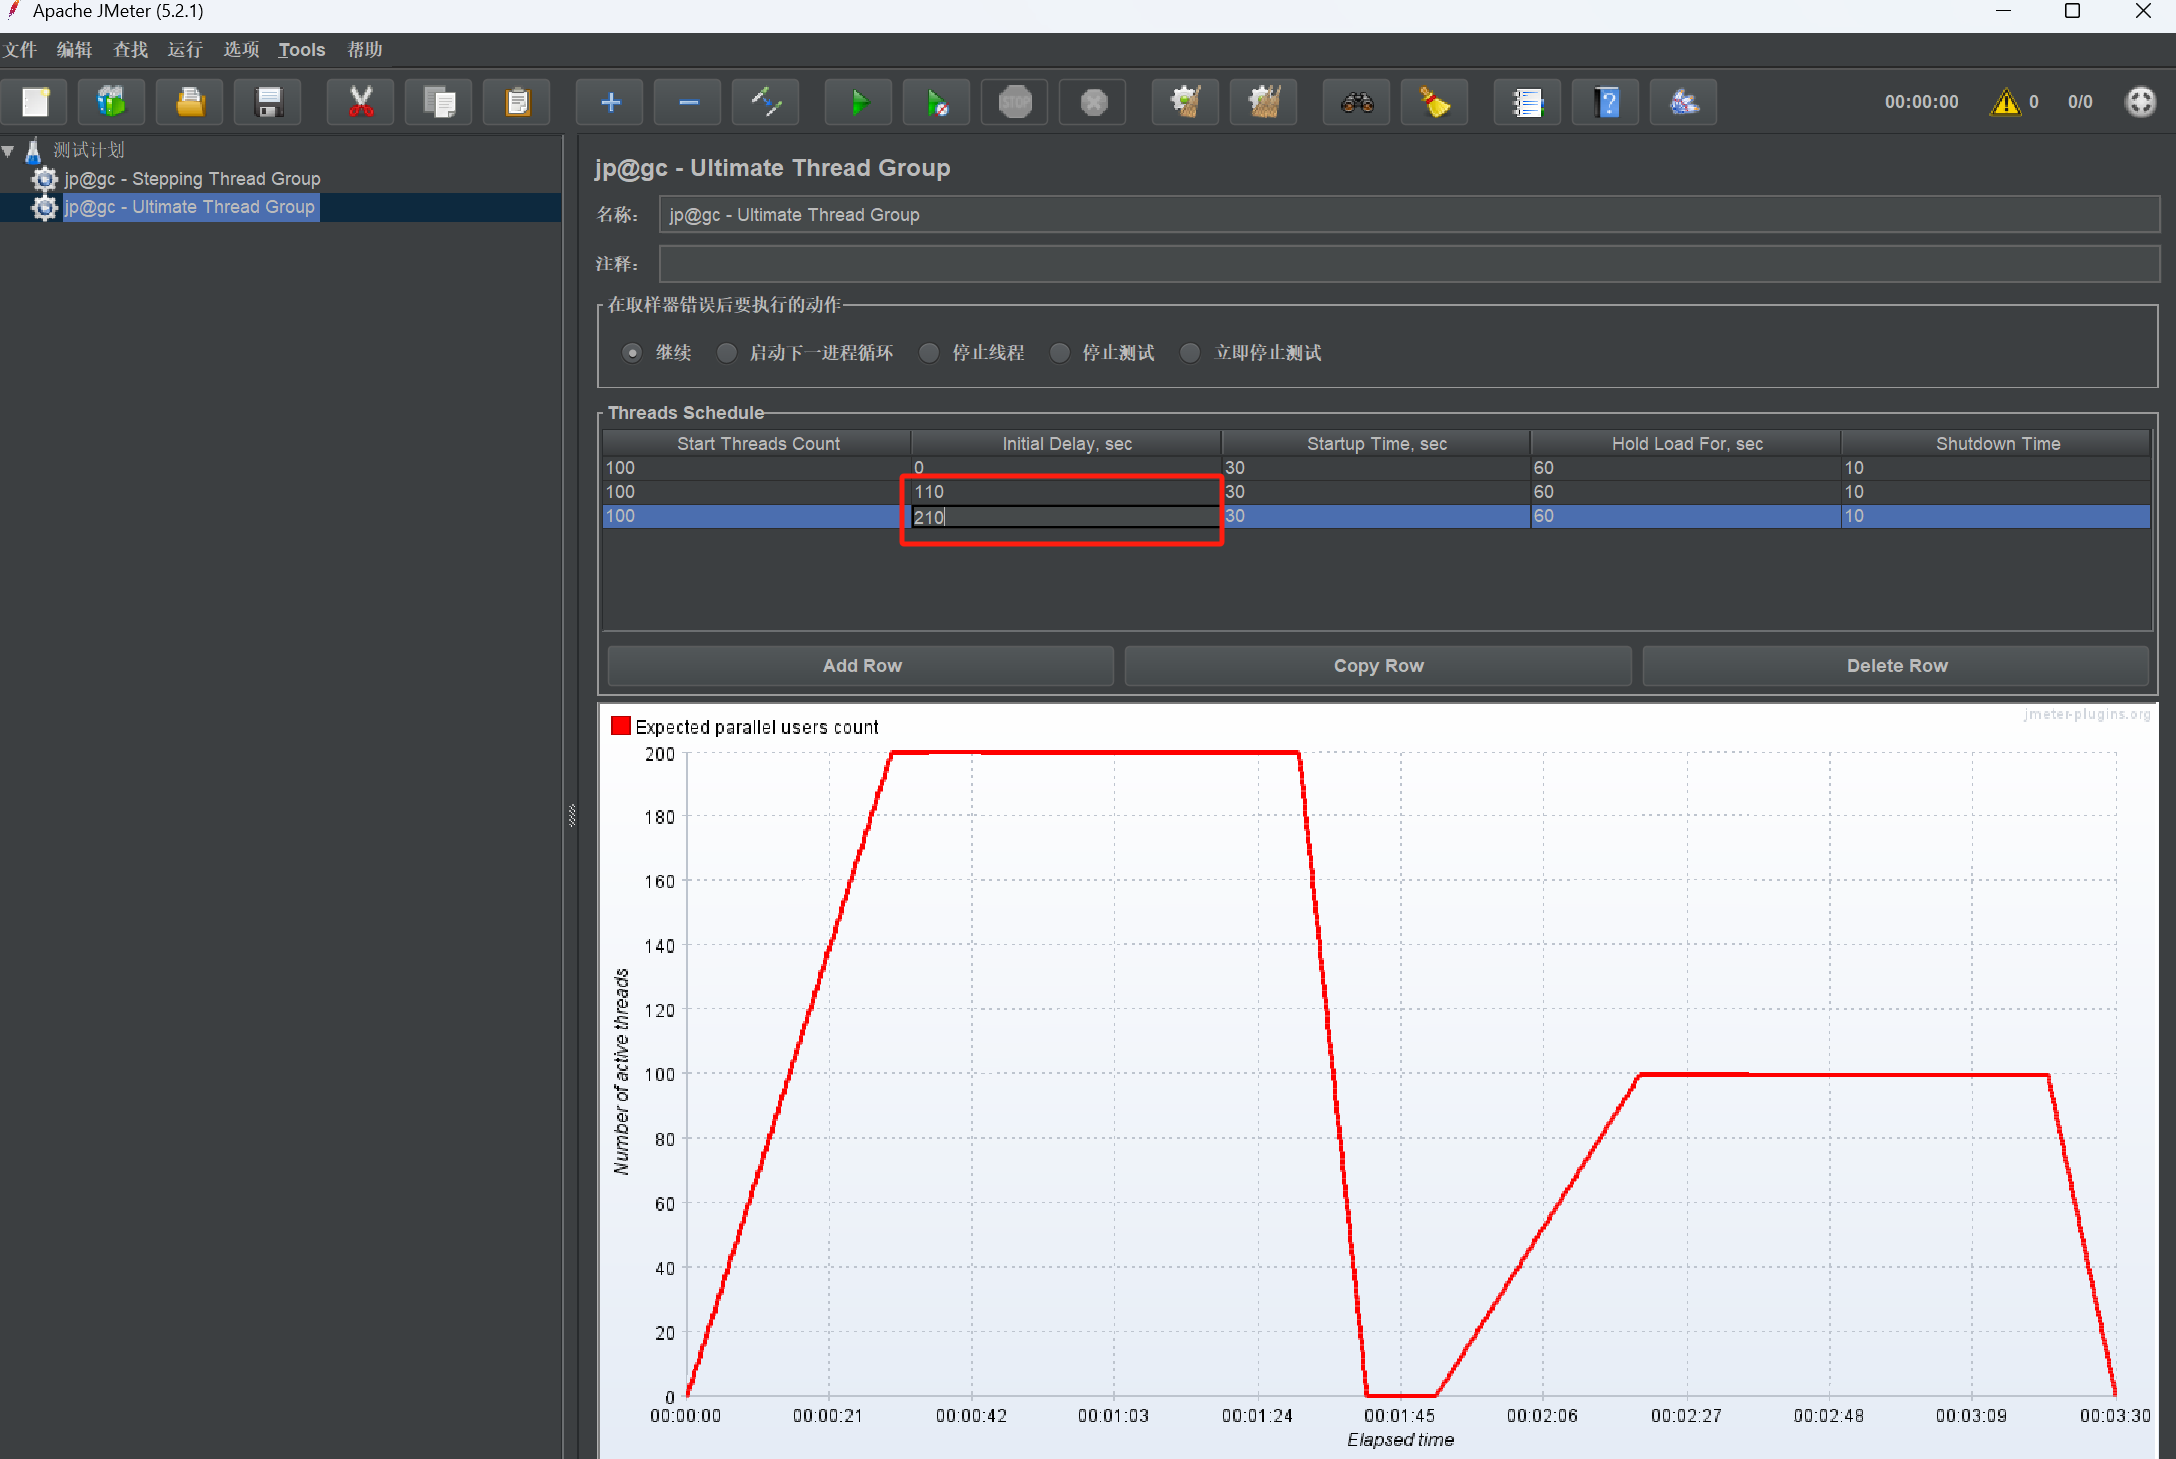Image resolution: width=2176 pixels, height=1459 pixels.
Task: Click the green Start test run icon
Action: click(858, 102)
